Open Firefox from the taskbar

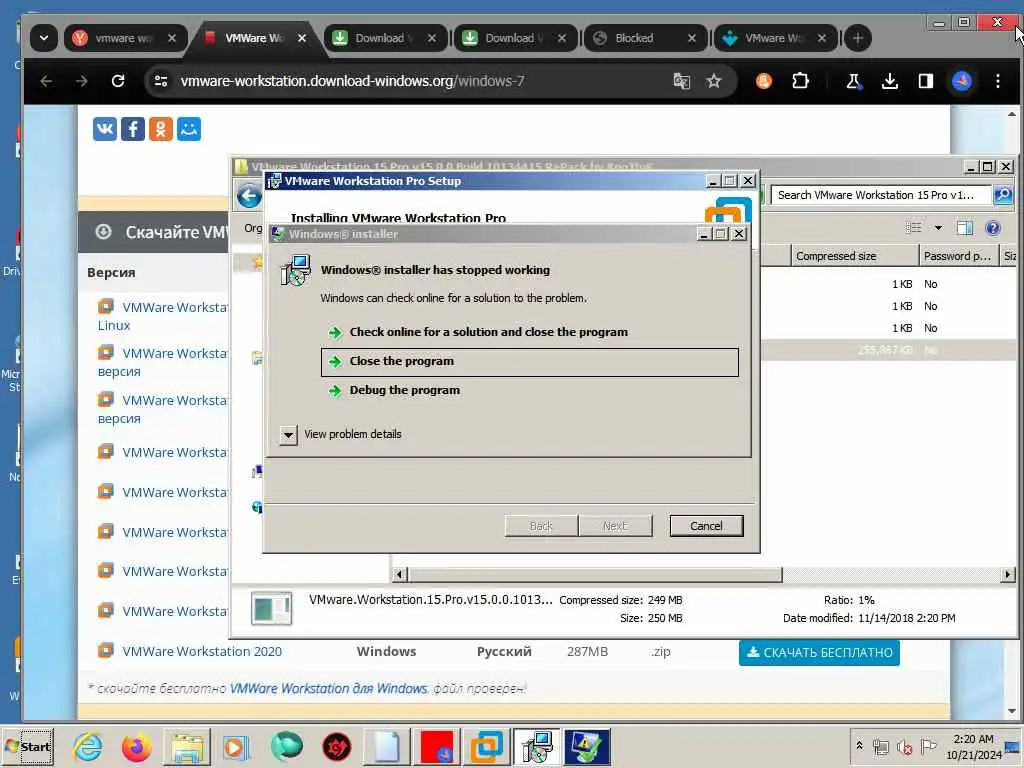tap(136, 746)
